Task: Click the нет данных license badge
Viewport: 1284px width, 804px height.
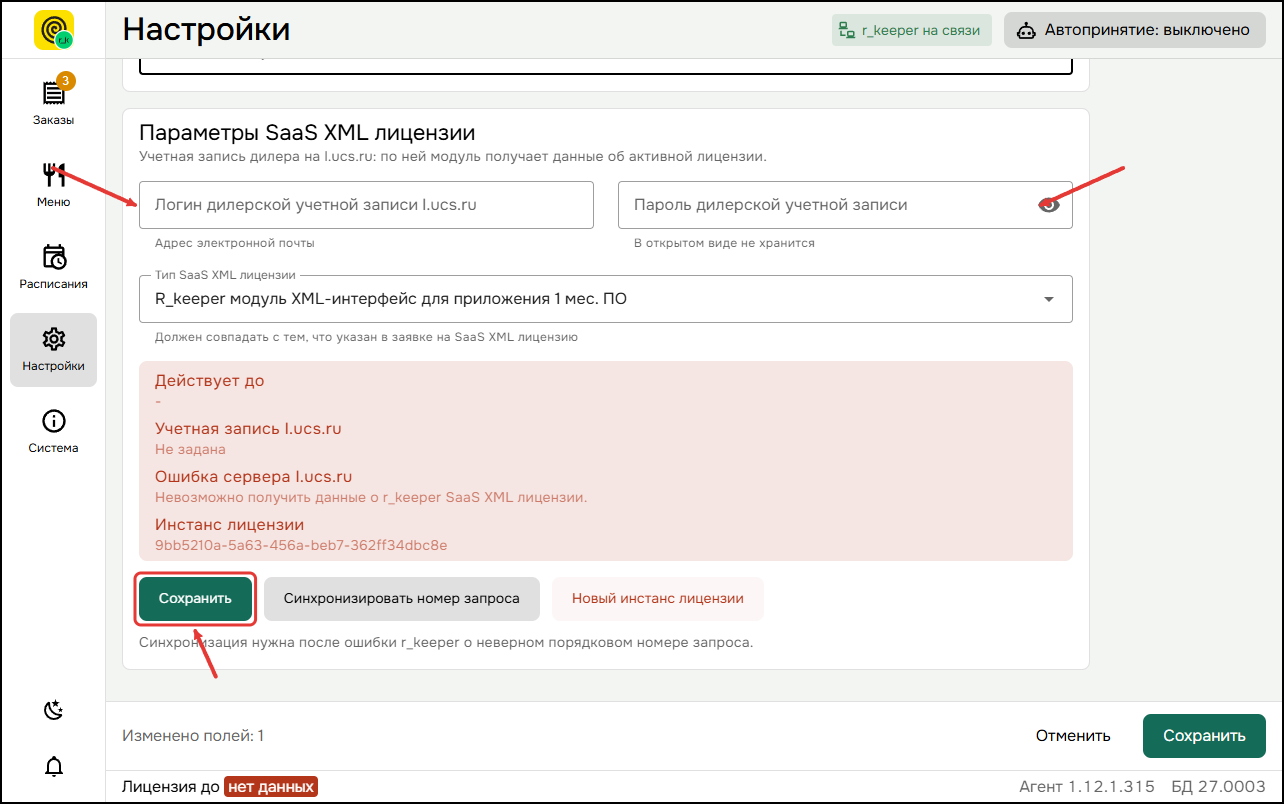Action: click(270, 787)
